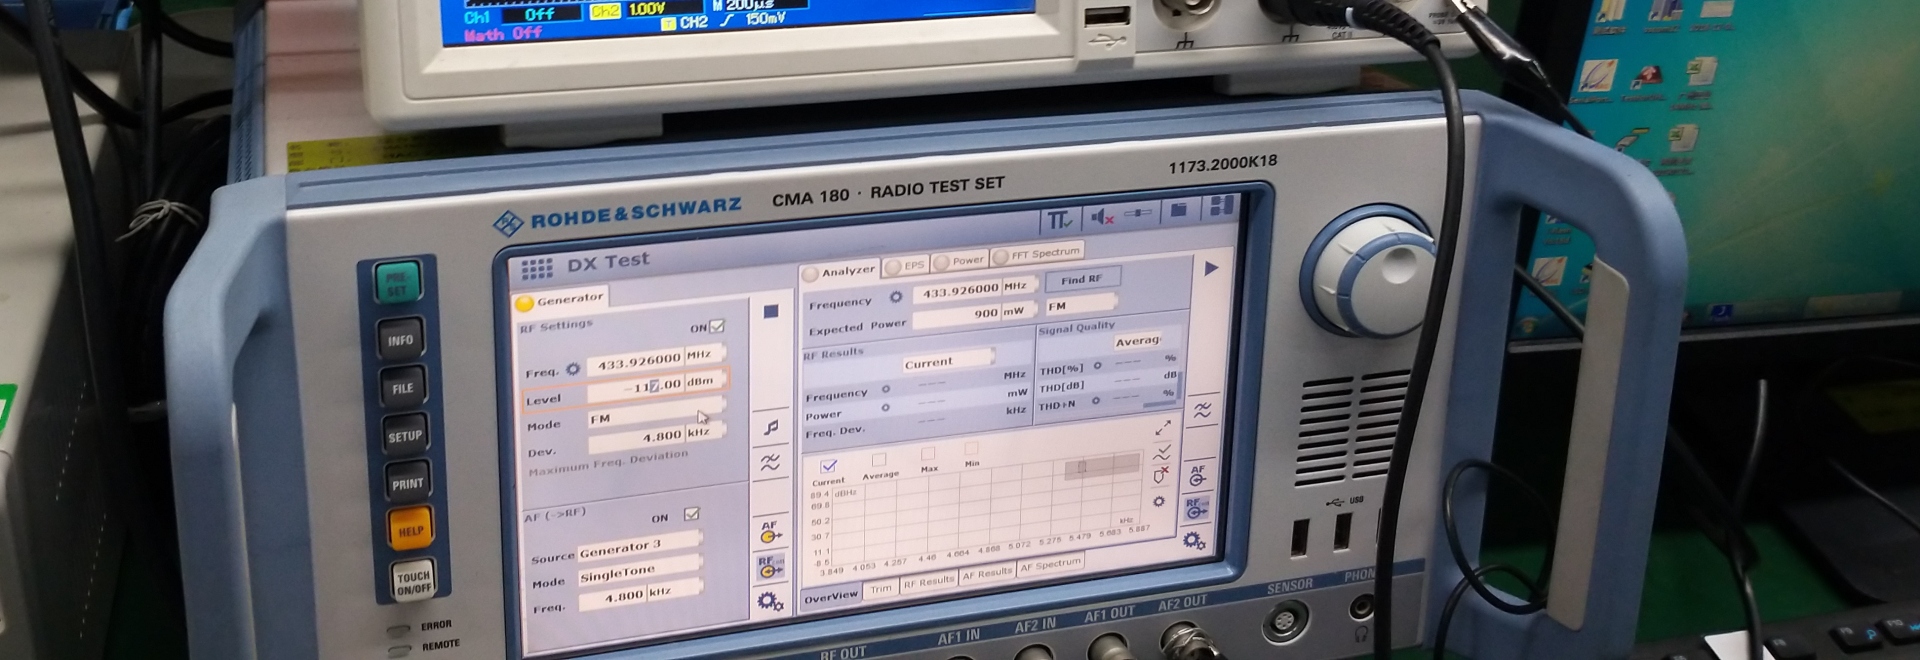Switch to the AF Results bottom tab
The height and width of the screenshot is (660, 1920).
[988, 573]
